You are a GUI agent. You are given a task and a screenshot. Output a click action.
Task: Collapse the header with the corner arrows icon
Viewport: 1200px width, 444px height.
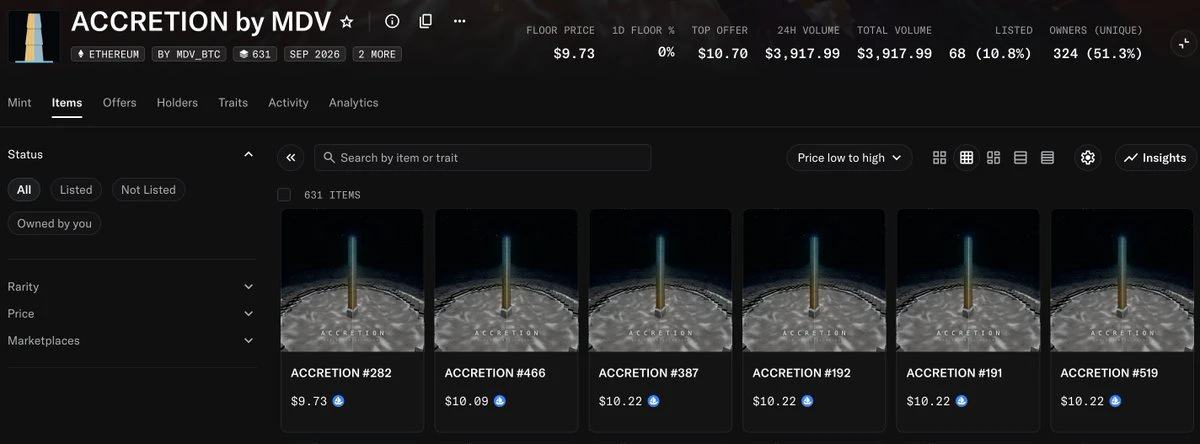1182,43
